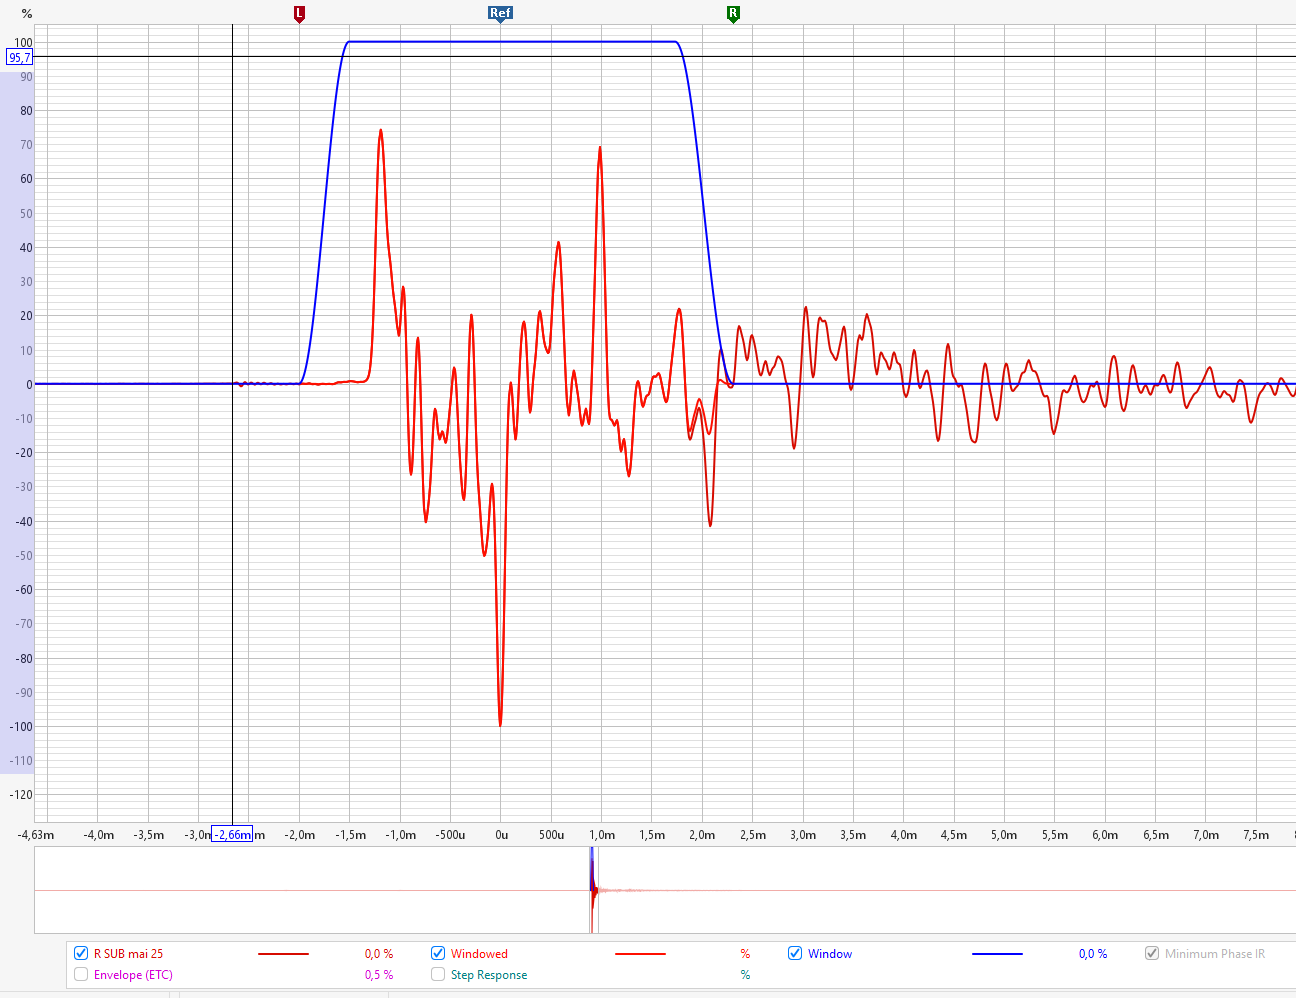Screen dimensions: 1296x998
Task: Toggle the Windowed trace checkbox
Action: tap(438, 953)
